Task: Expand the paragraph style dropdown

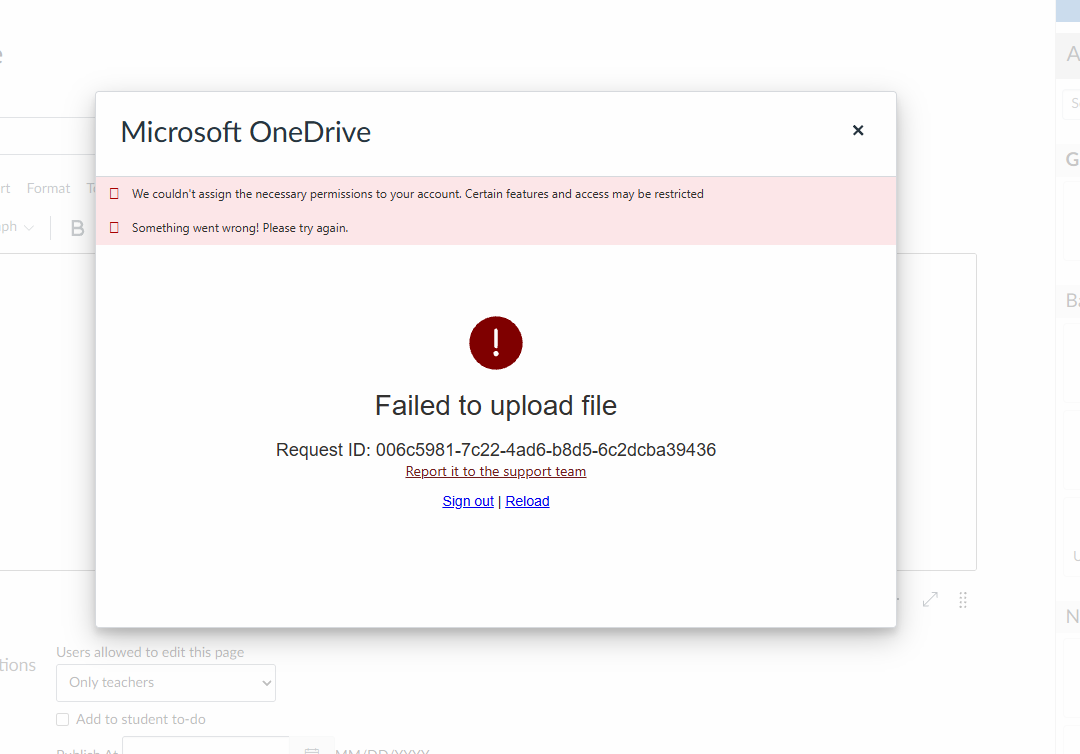Action: tap(17, 227)
